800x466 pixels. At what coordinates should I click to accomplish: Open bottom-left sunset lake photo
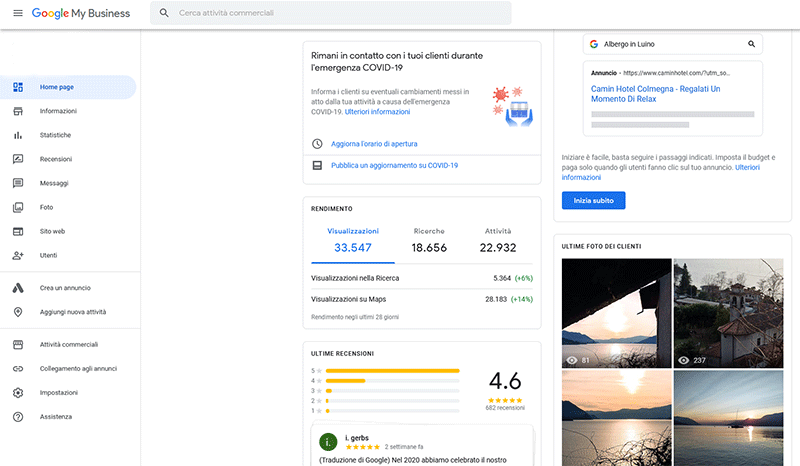[616, 418]
